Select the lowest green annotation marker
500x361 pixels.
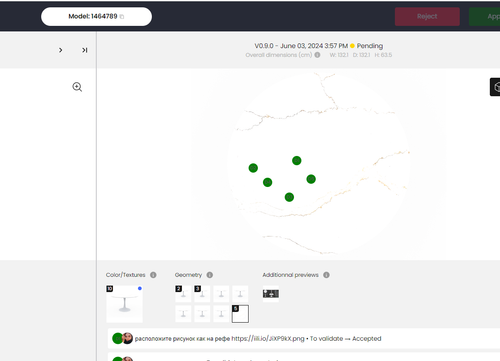coord(289,197)
